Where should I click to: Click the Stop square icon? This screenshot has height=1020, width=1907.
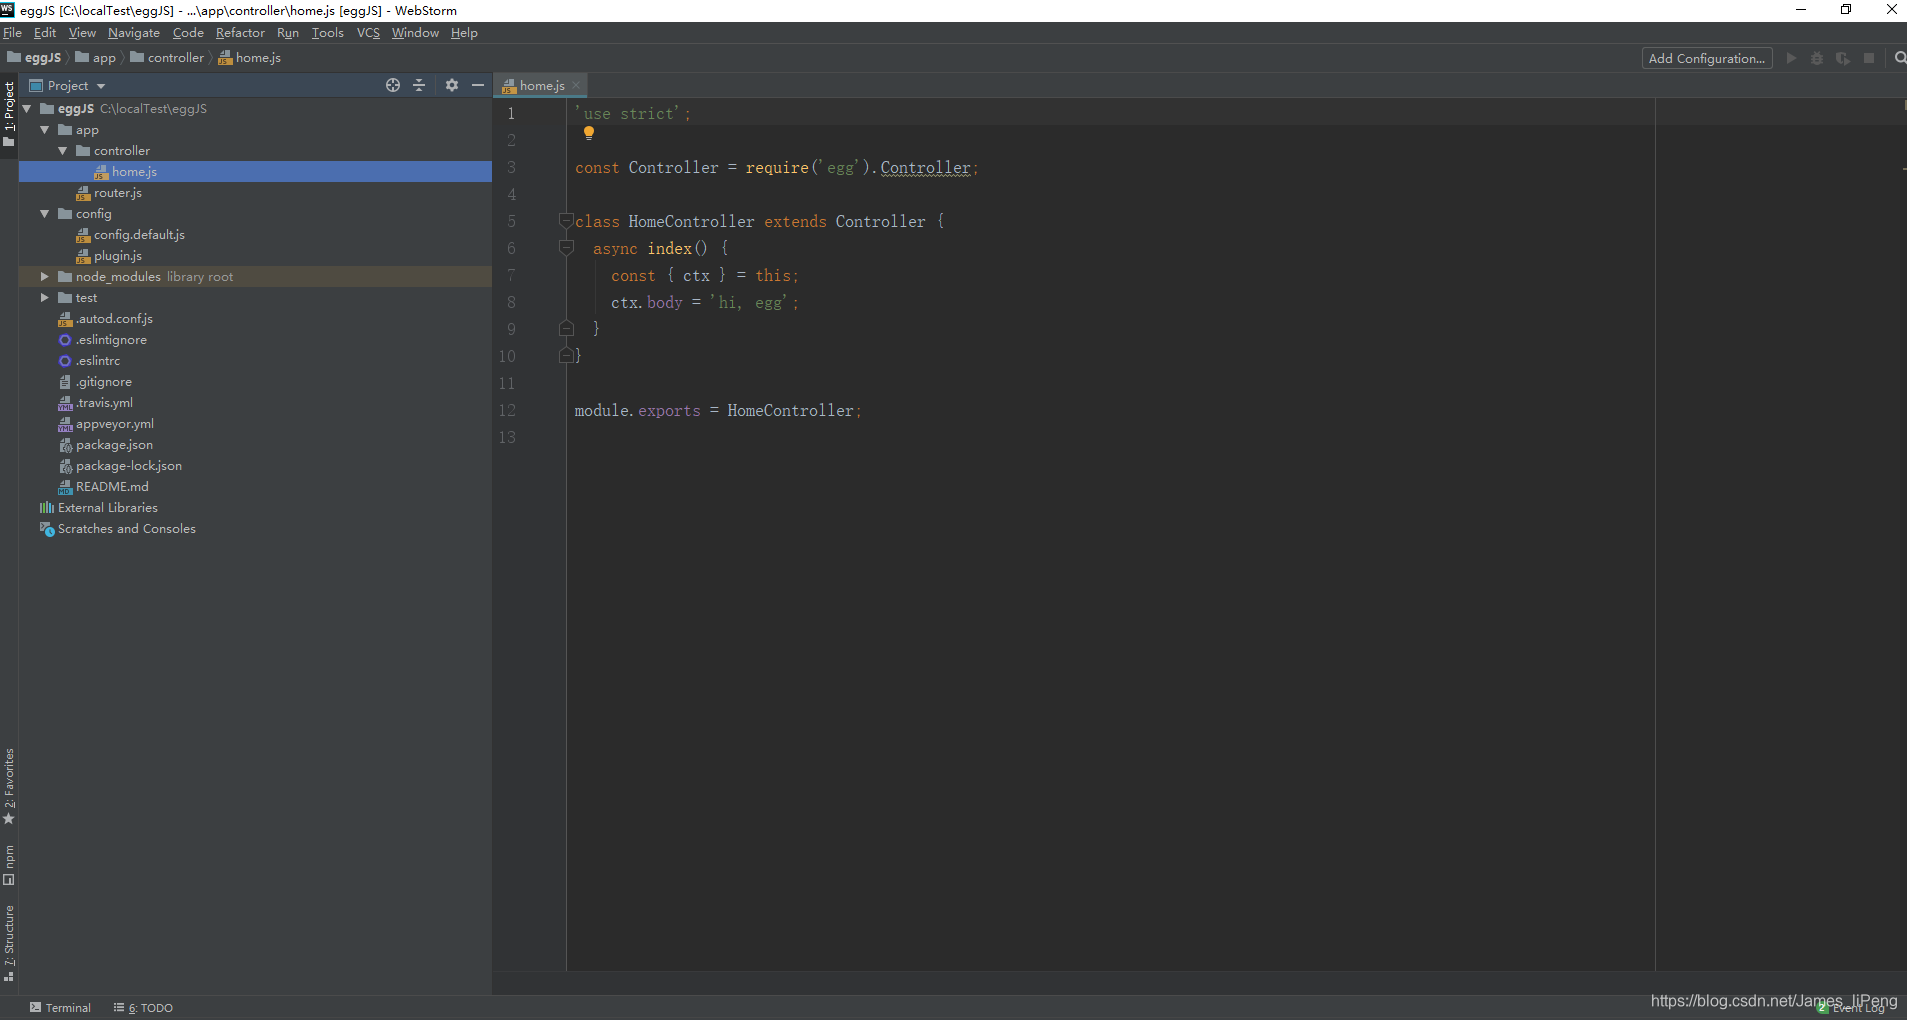[1869, 58]
